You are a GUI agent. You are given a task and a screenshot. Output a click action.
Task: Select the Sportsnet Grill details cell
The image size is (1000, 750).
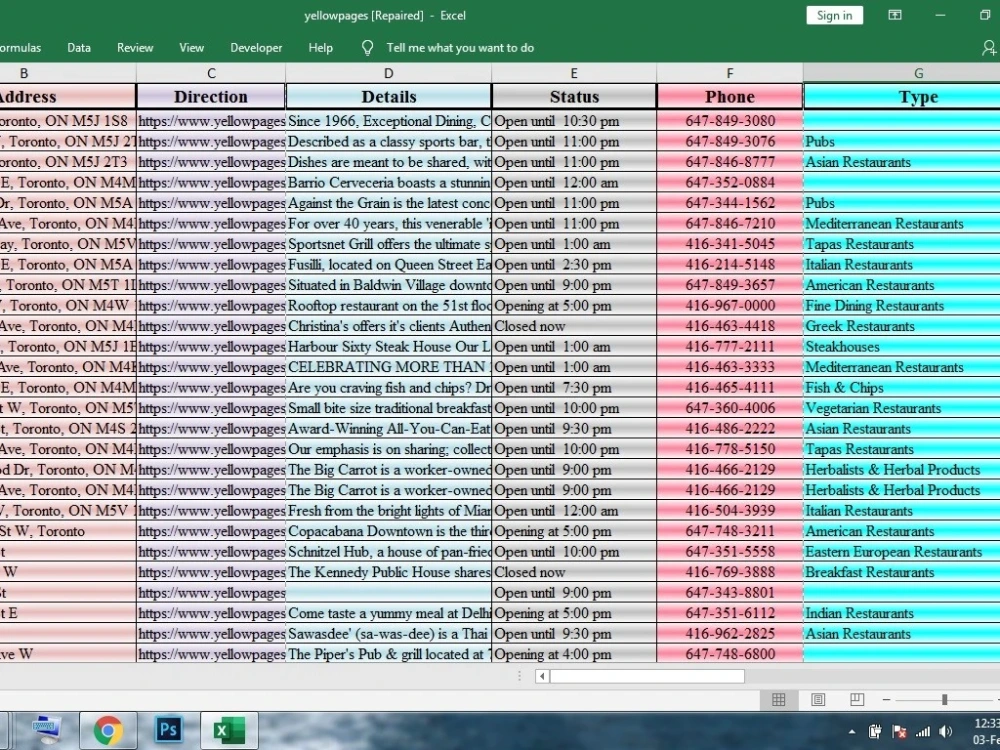(388, 244)
